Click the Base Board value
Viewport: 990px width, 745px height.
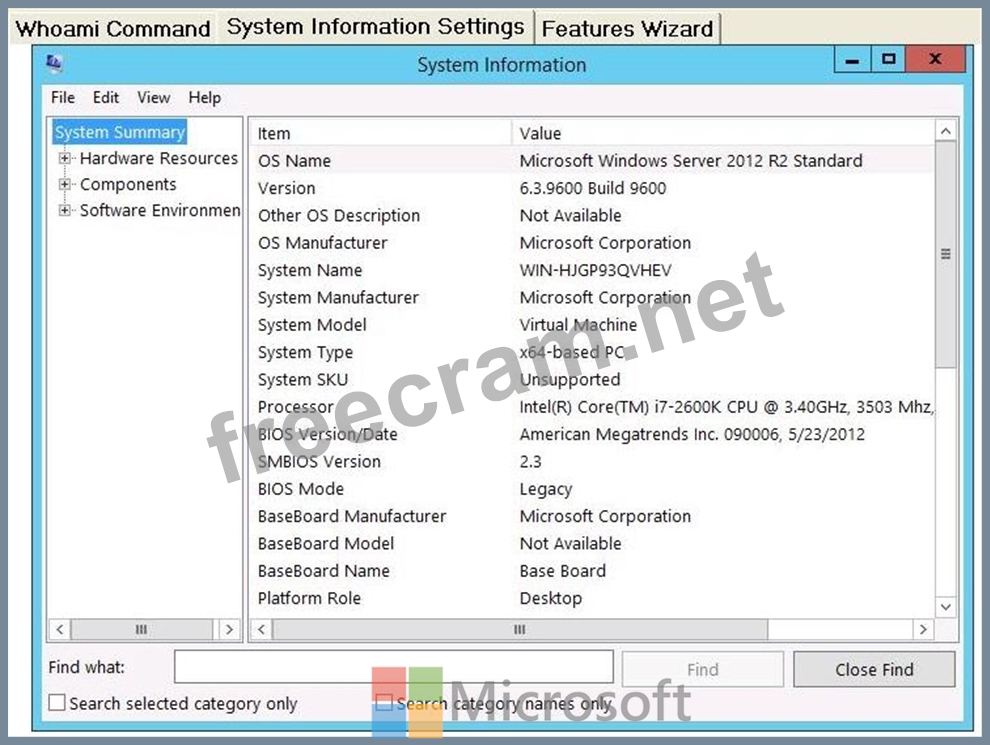(563, 571)
